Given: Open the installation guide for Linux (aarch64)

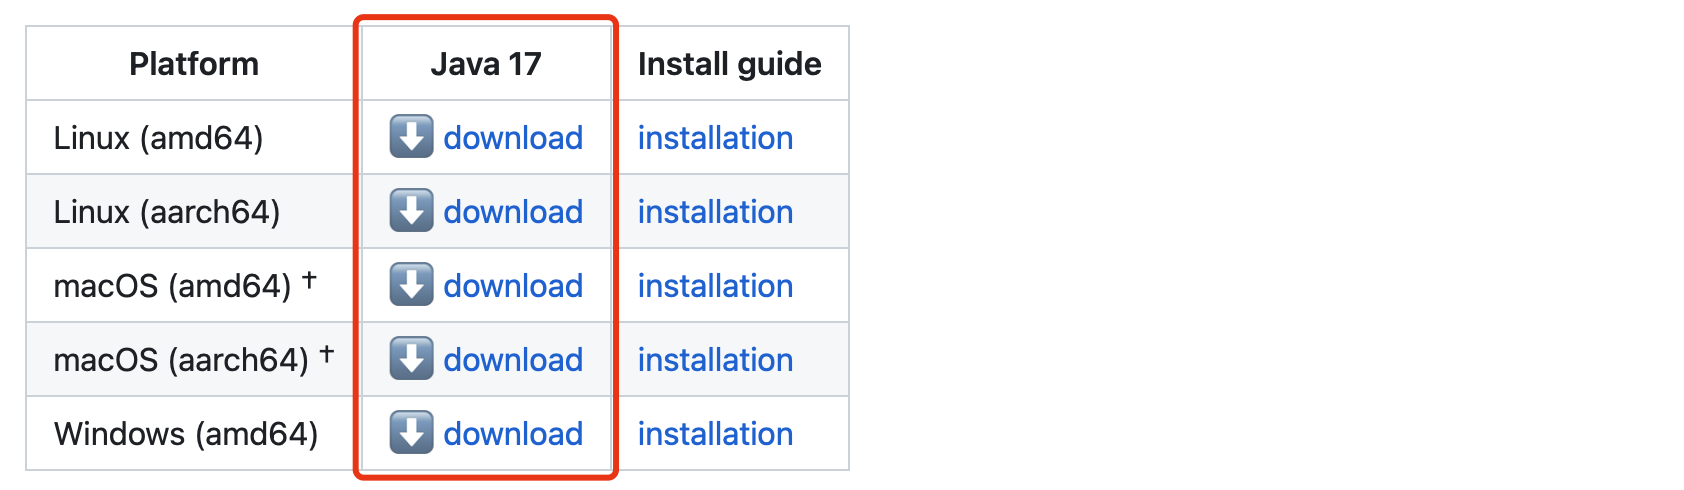Looking at the screenshot, I should click(715, 212).
